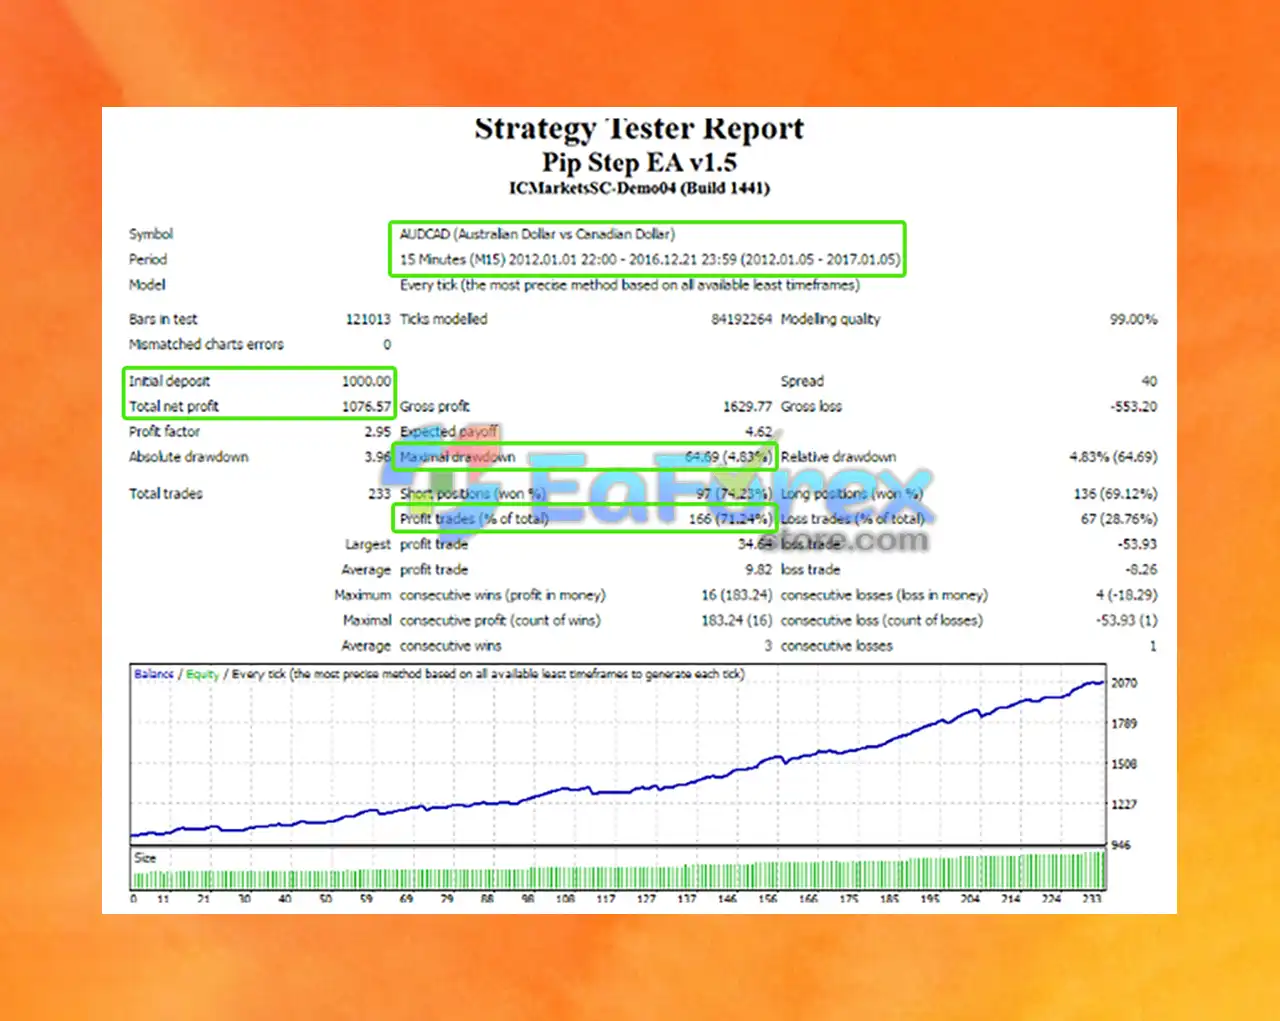Click the "Gross profit" label
Image resolution: width=1280 pixels, height=1021 pixels.
(435, 406)
